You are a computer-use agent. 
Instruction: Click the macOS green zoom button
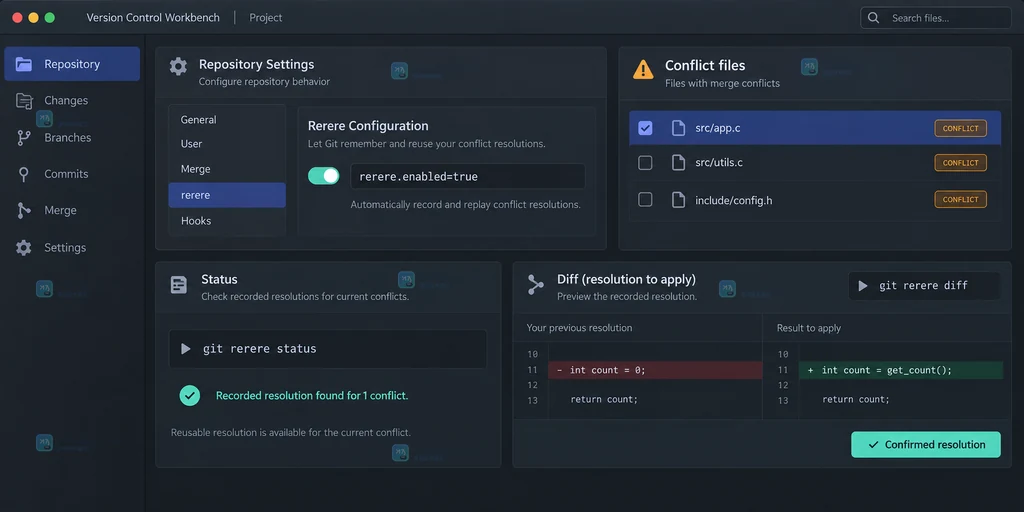(x=50, y=18)
